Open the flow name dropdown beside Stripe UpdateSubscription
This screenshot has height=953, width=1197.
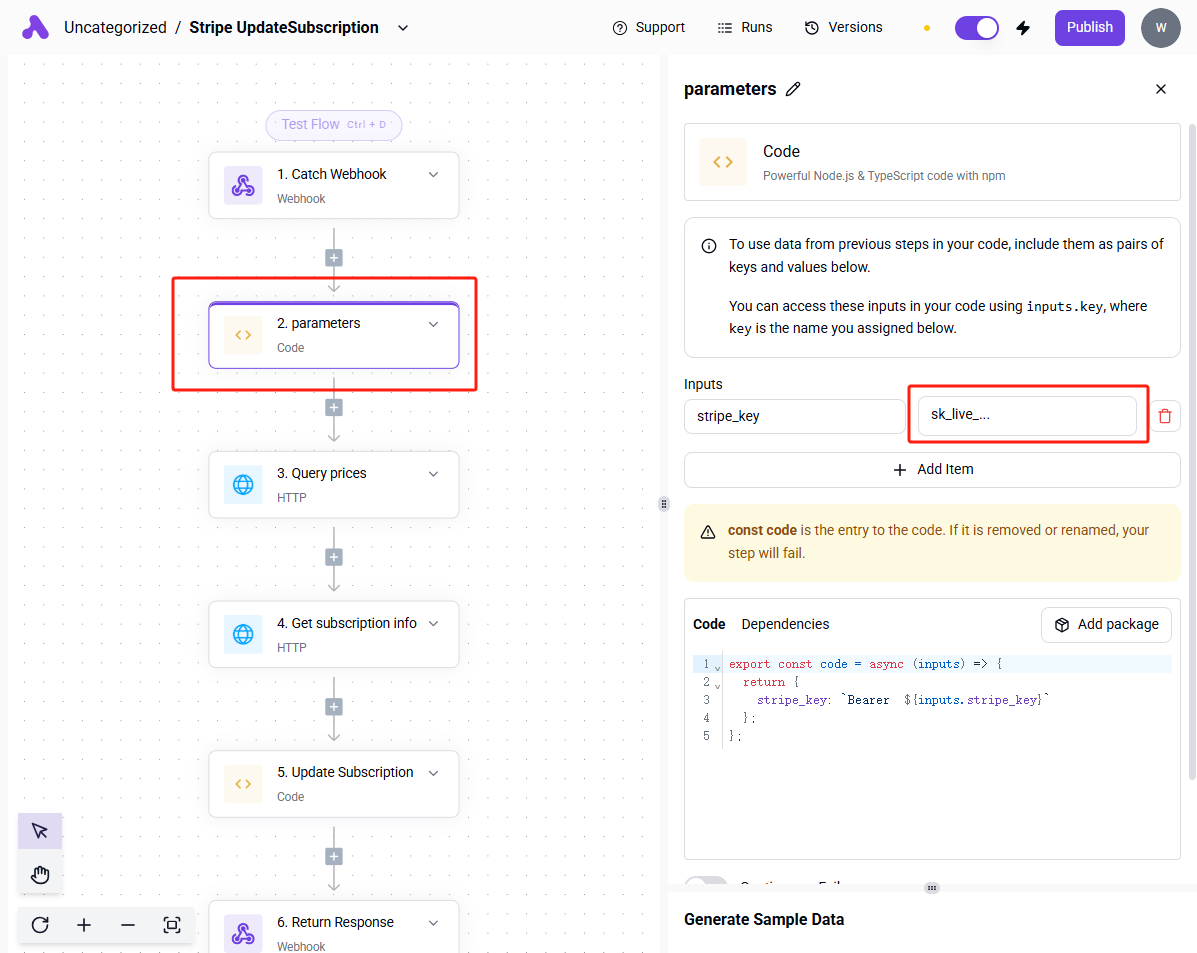[x=403, y=28]
